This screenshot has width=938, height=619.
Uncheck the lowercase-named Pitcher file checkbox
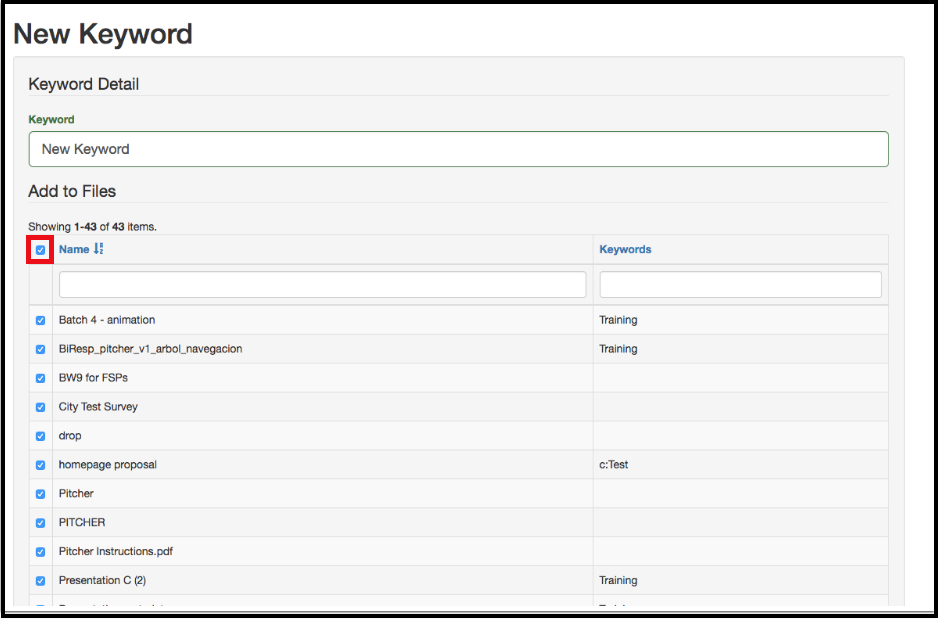[x=41, y=494]
